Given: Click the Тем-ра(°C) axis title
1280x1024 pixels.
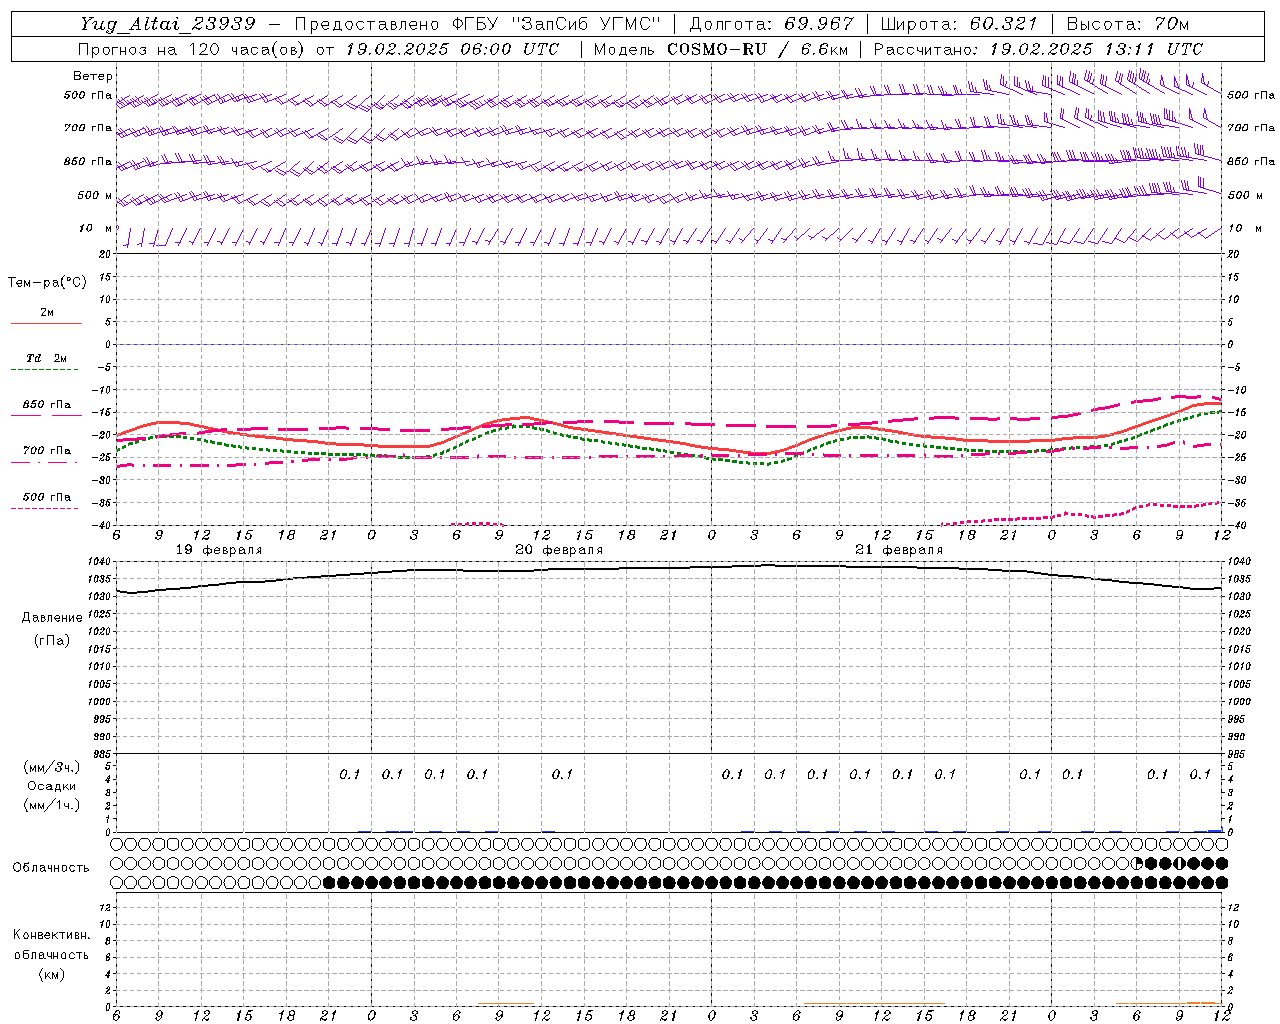Looking at the screenshot, I should click(x=47, y=283).
